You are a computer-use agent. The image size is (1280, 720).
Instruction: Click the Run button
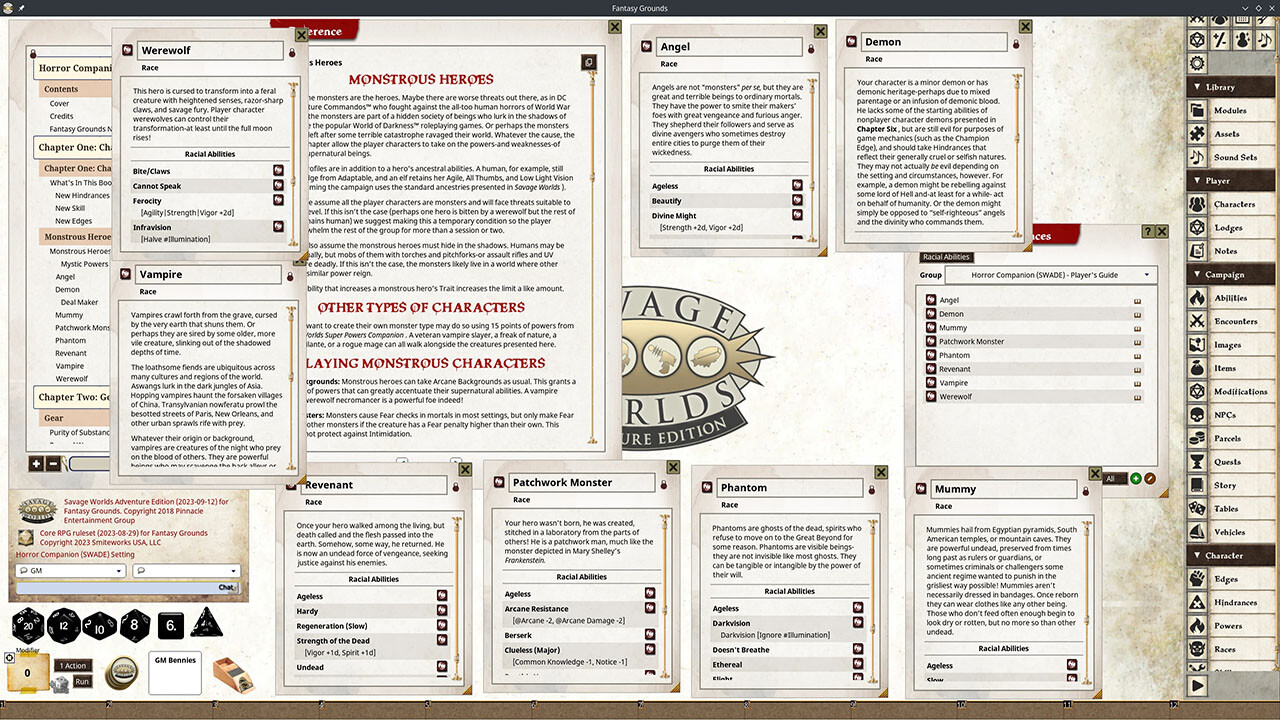click(82, 681)
